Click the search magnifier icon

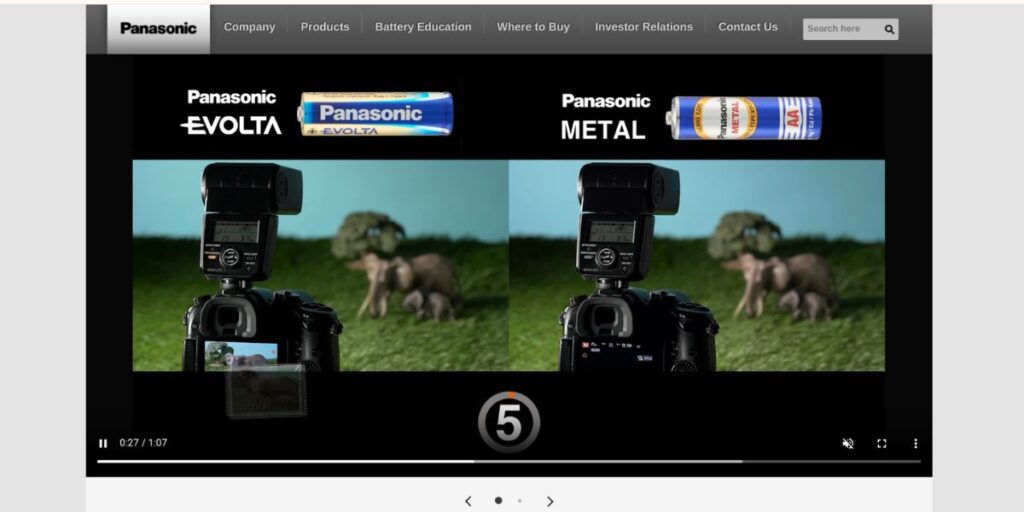coord(889,29)
